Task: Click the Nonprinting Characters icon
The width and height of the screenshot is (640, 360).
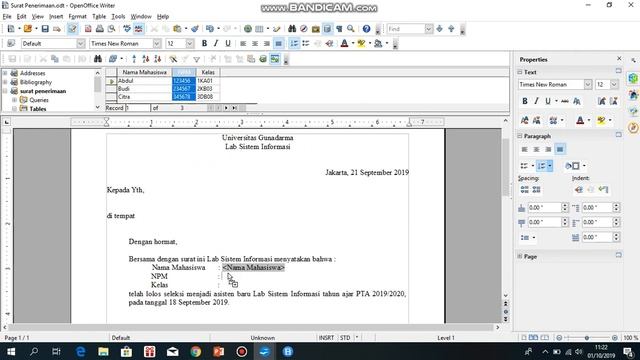Action: tap(339, 29)
